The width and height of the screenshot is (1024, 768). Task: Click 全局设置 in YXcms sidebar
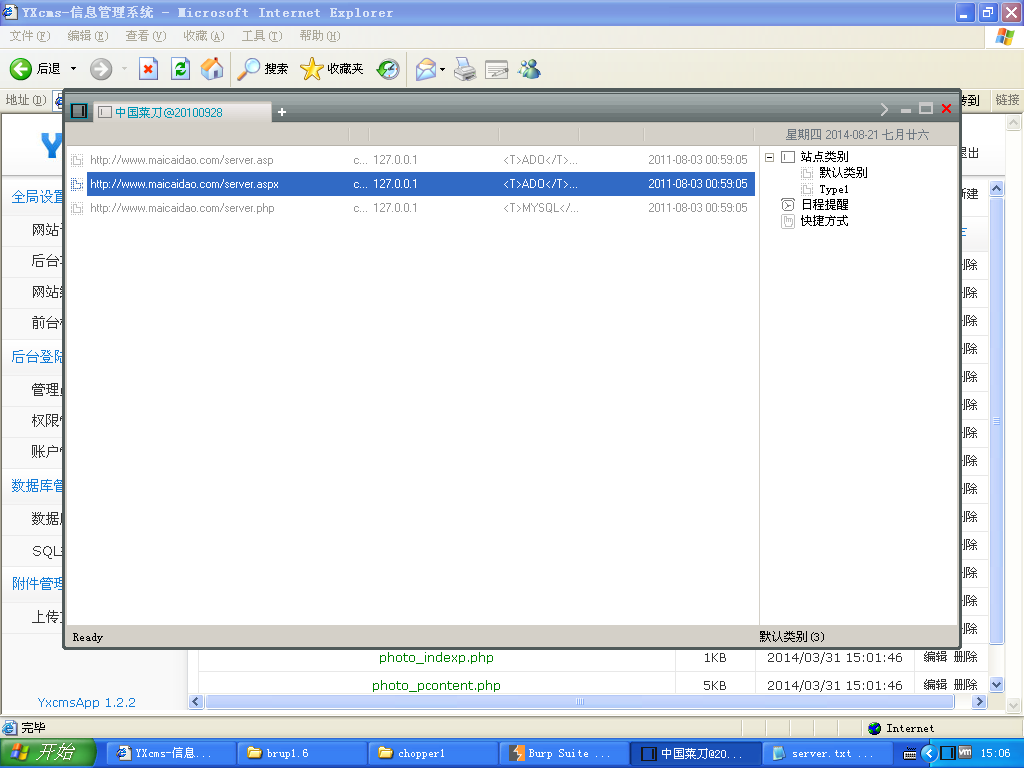click(37, 197)
